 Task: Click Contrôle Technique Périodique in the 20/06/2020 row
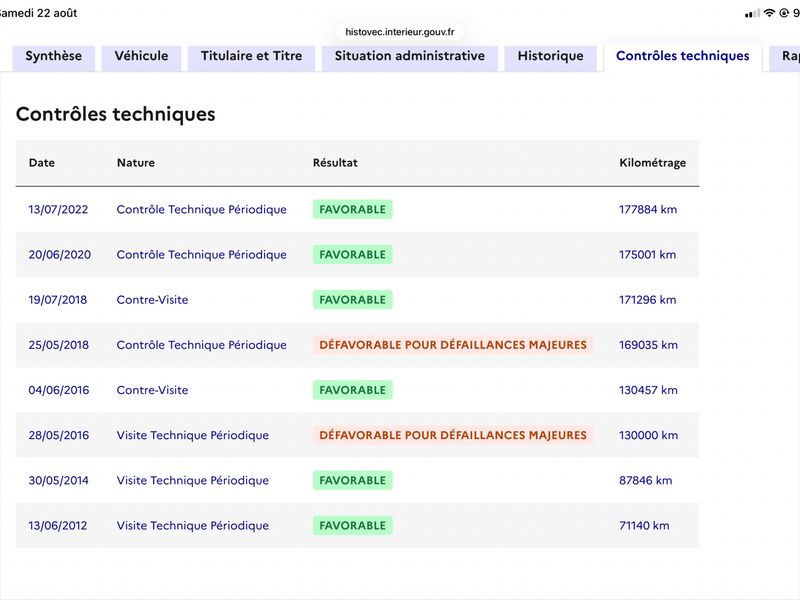coord(202,255)
